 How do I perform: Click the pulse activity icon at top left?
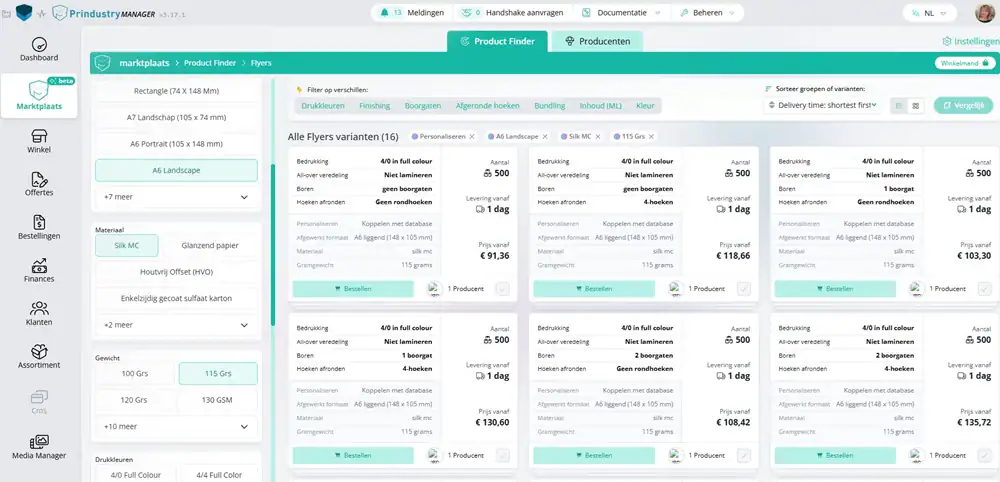(42, 13)
